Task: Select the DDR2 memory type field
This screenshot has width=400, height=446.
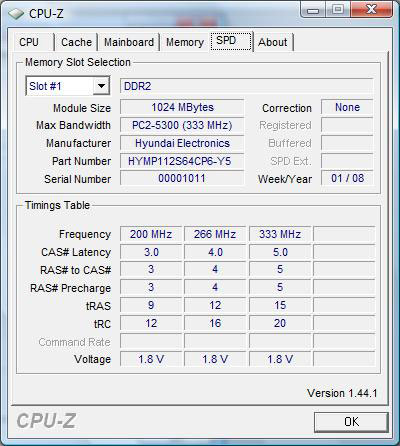Action: [x=246, y=86]
